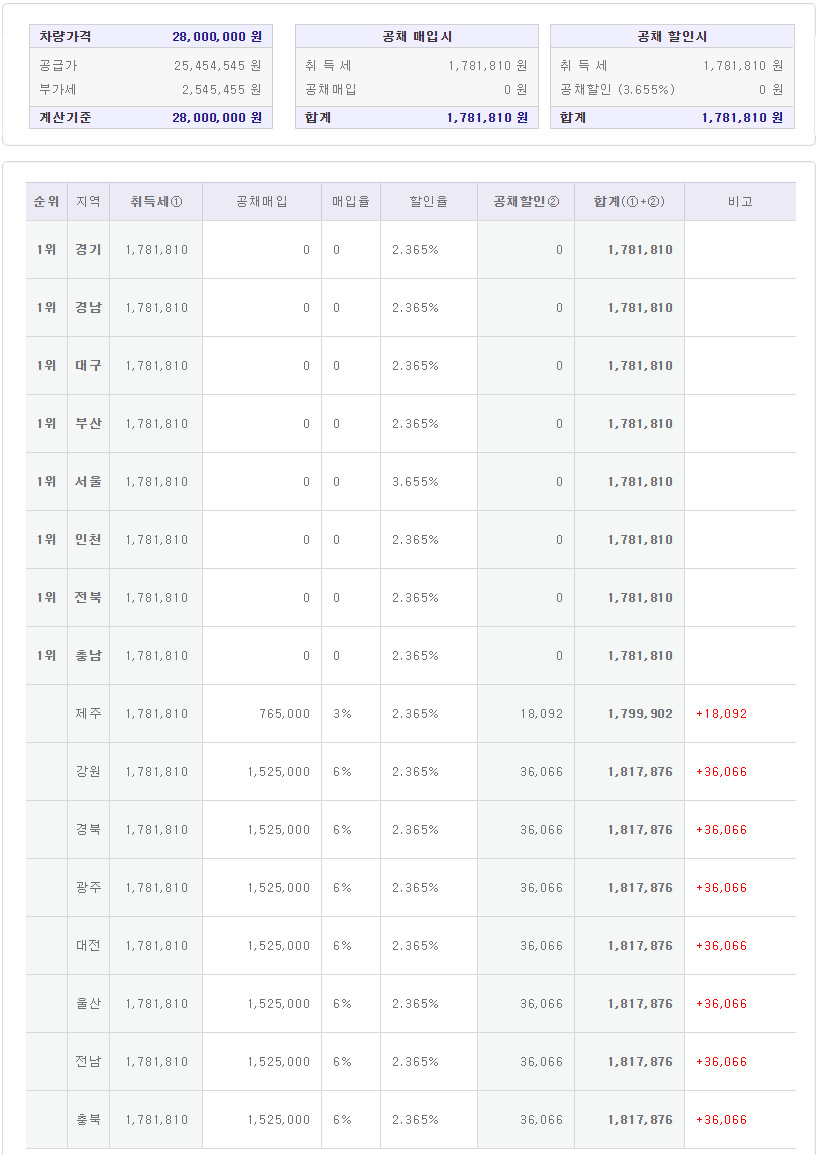The width and height of the screenshot is (821, 1155).
Task: Select the 강원 region cell
Action: click(x=88, y=772)
